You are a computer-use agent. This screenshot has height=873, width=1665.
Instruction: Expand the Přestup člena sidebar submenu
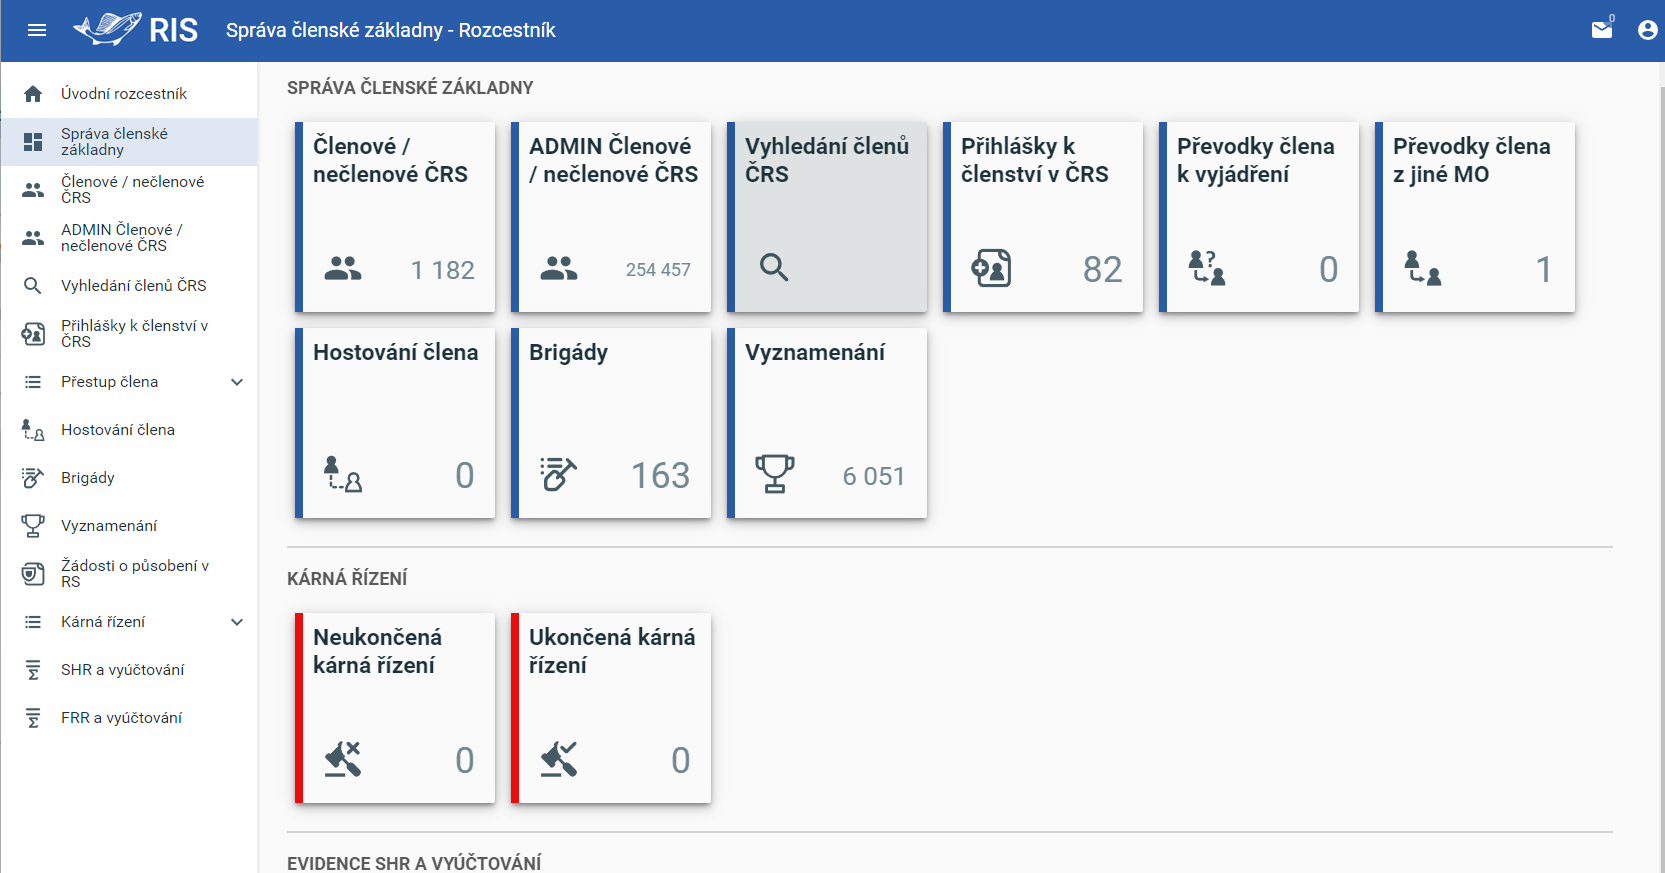[x=237, y=382]
